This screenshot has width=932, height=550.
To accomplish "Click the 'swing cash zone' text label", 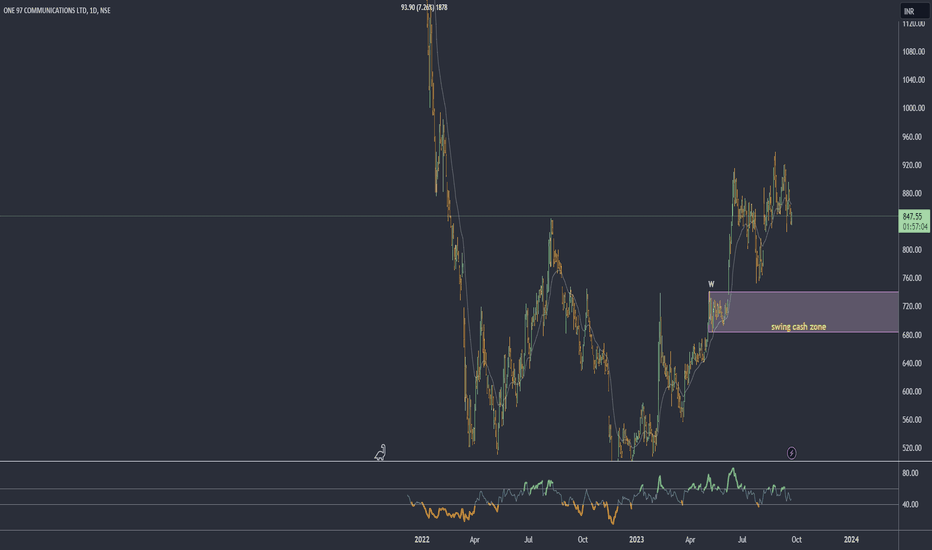I will tap(798, 326).
